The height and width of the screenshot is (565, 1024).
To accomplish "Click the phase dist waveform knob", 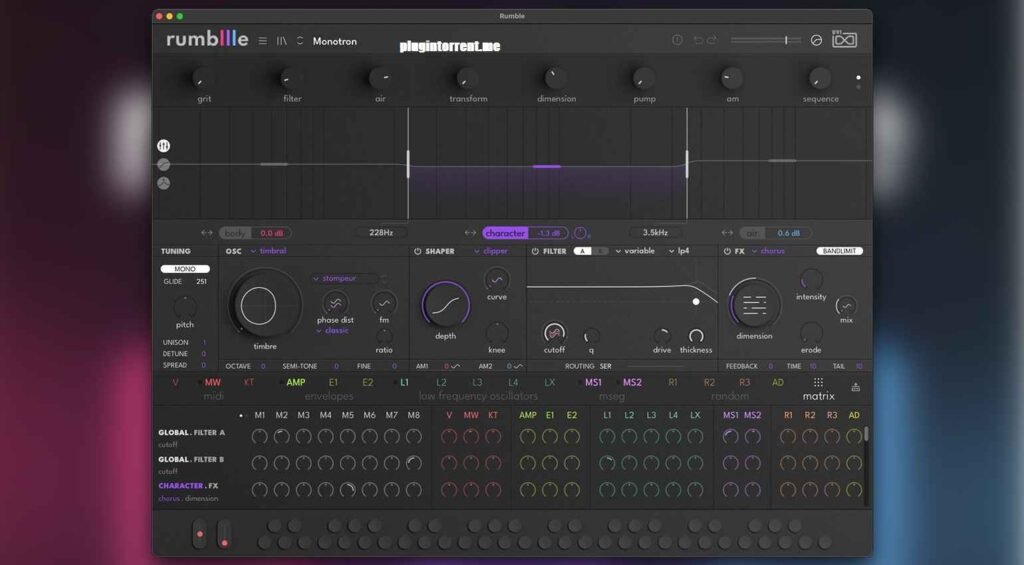I will point(335,303).
